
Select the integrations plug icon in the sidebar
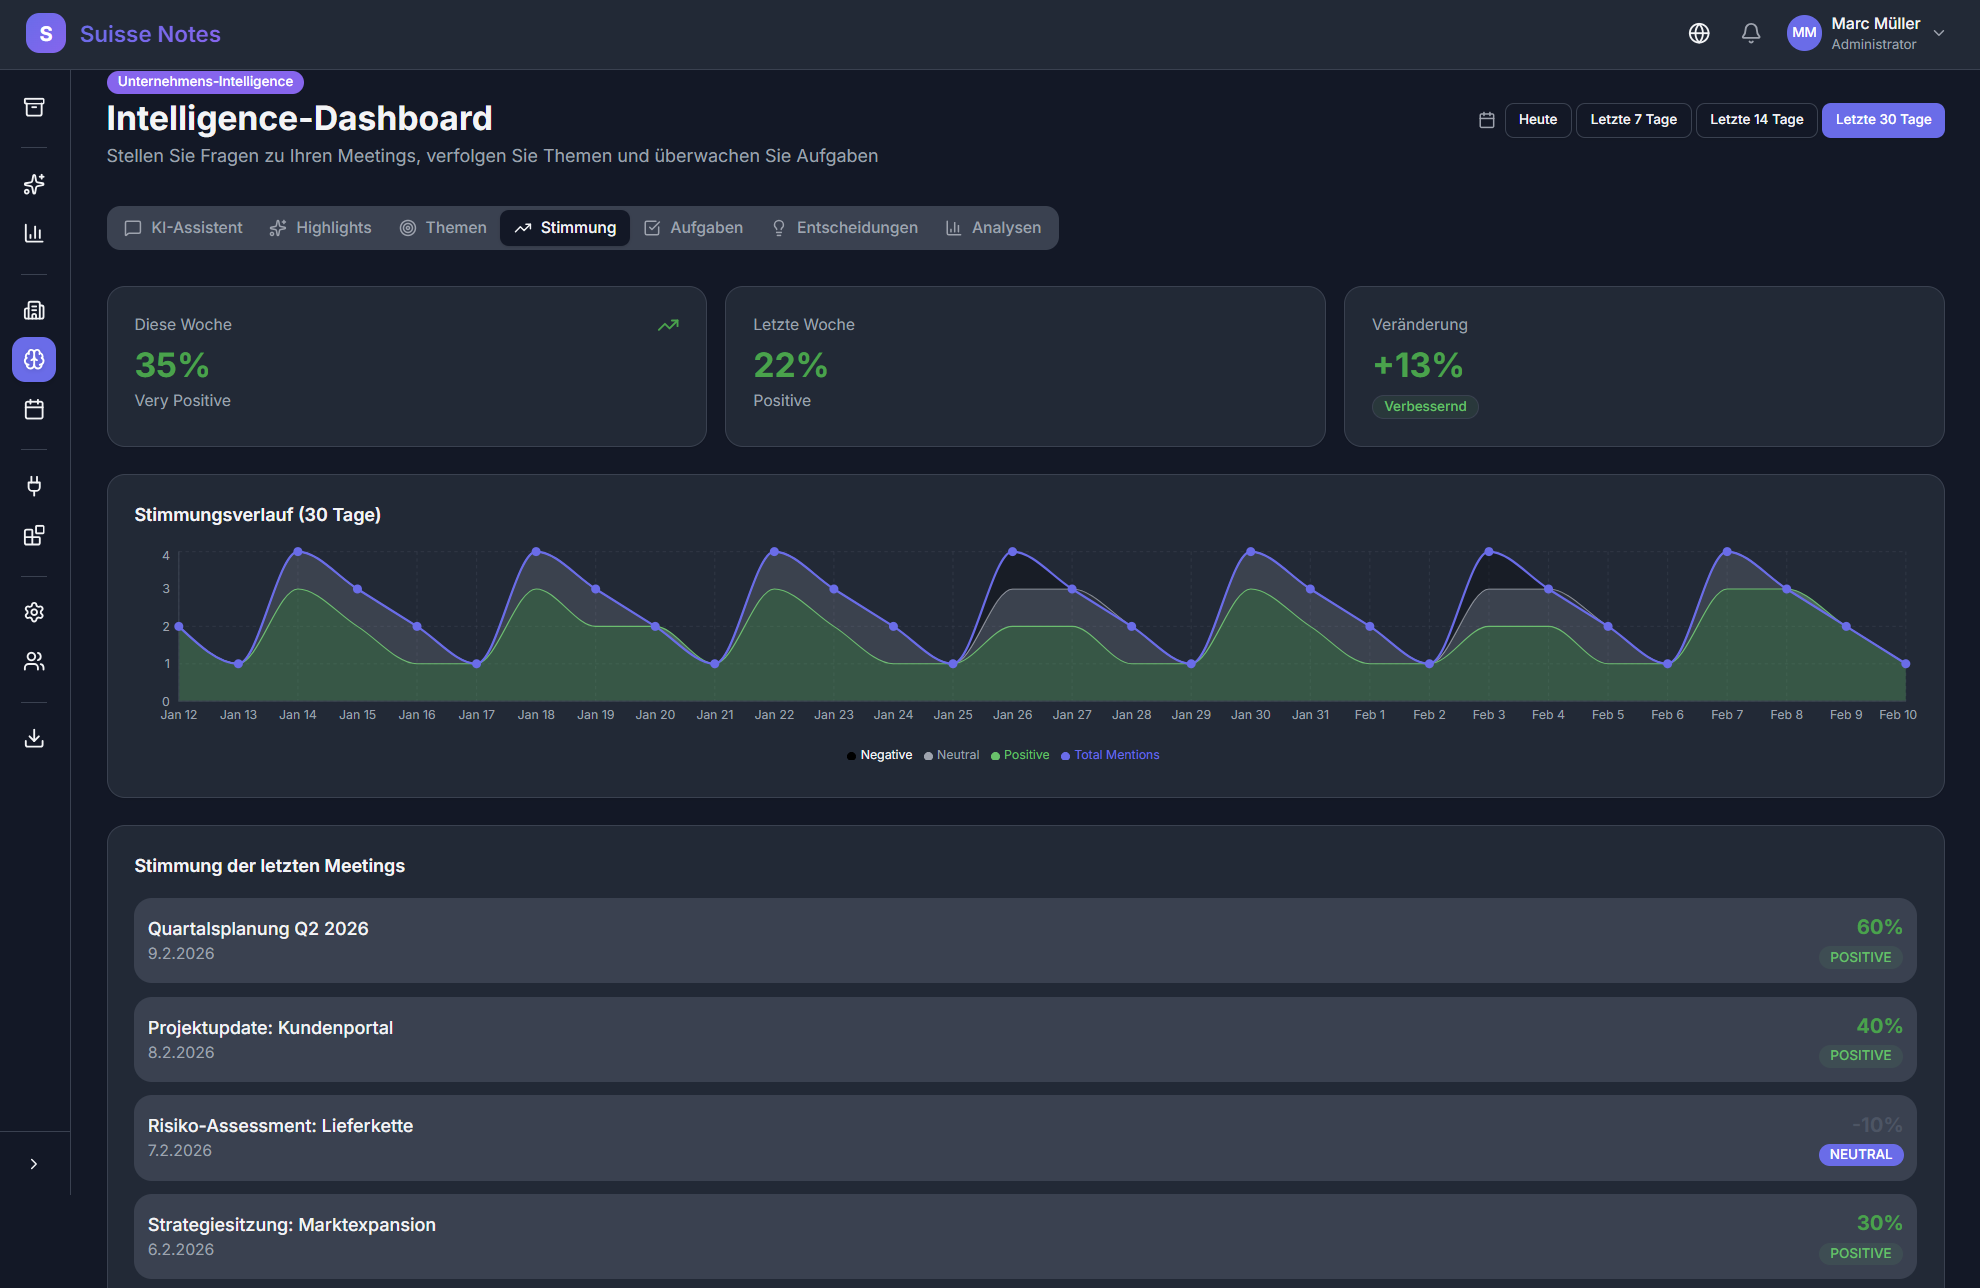(33, 487)
